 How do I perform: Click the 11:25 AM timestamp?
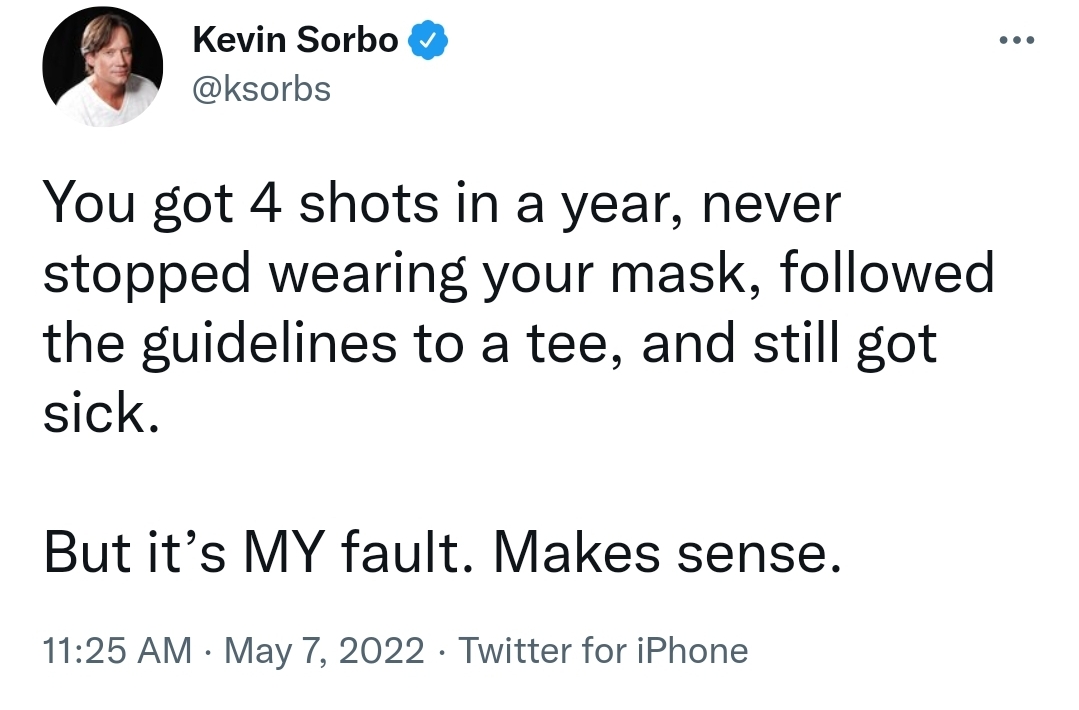[x=117, y=650]
